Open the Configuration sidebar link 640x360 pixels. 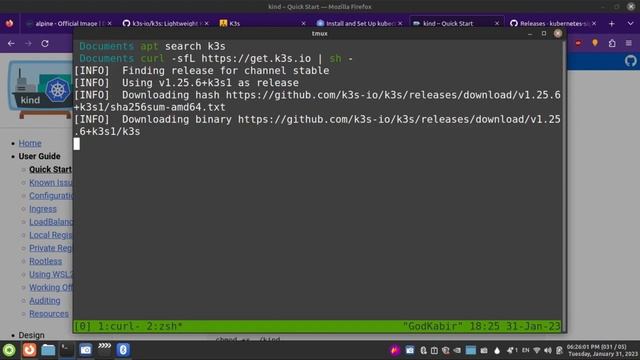51,196
